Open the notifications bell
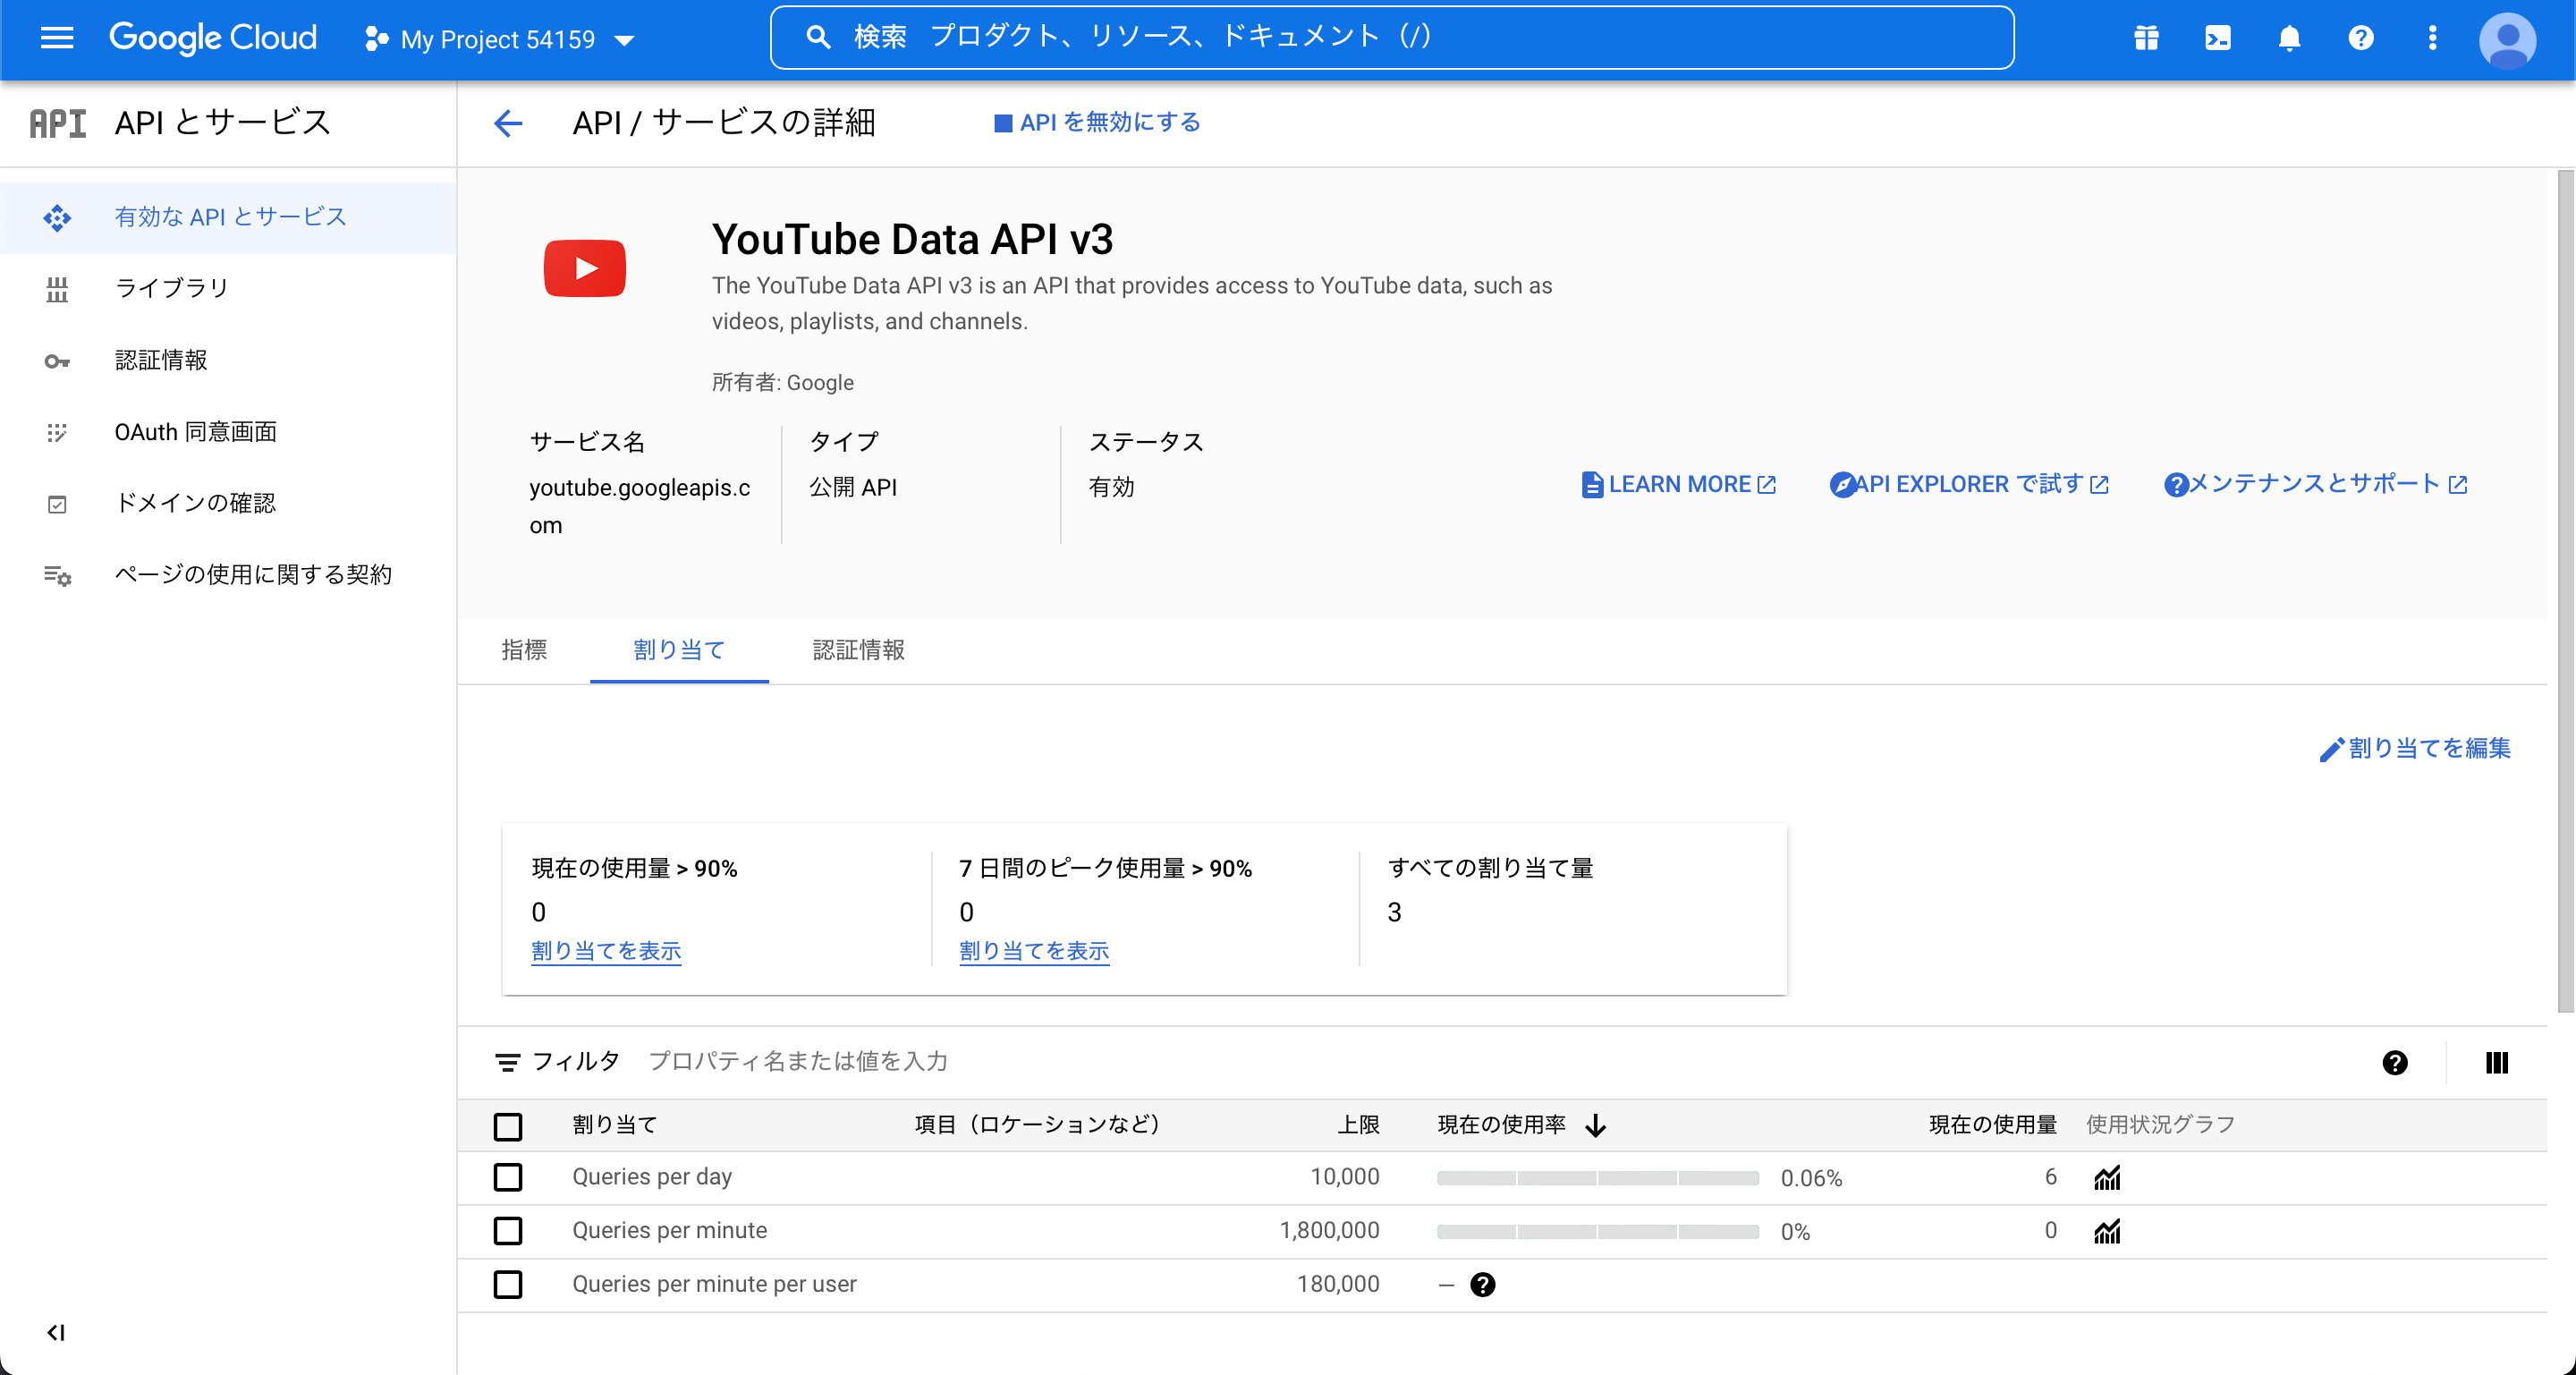This screenshot has height=1375, width=2576. click(2290, 37)
